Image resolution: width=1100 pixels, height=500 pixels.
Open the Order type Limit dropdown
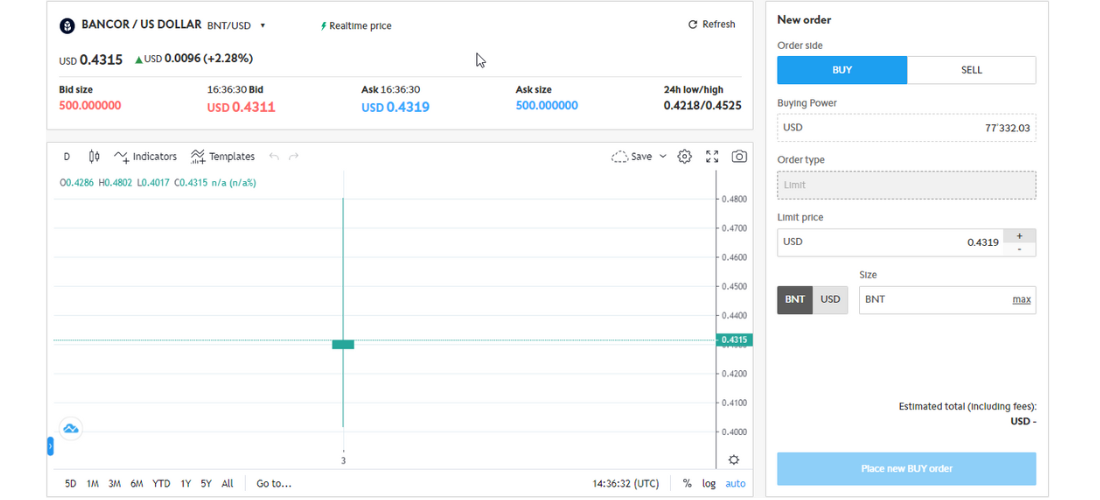pyautogui.click(x=906, y=185)
